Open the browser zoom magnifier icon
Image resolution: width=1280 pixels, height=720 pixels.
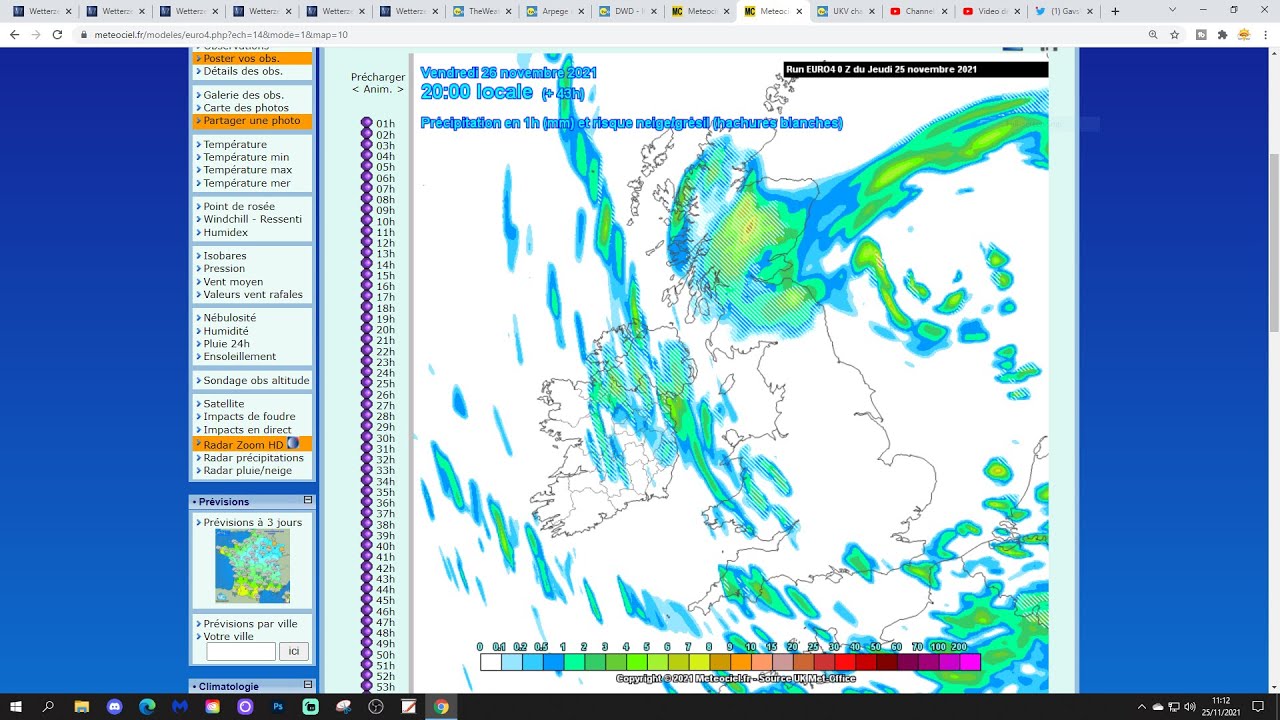coord(1153,34)
